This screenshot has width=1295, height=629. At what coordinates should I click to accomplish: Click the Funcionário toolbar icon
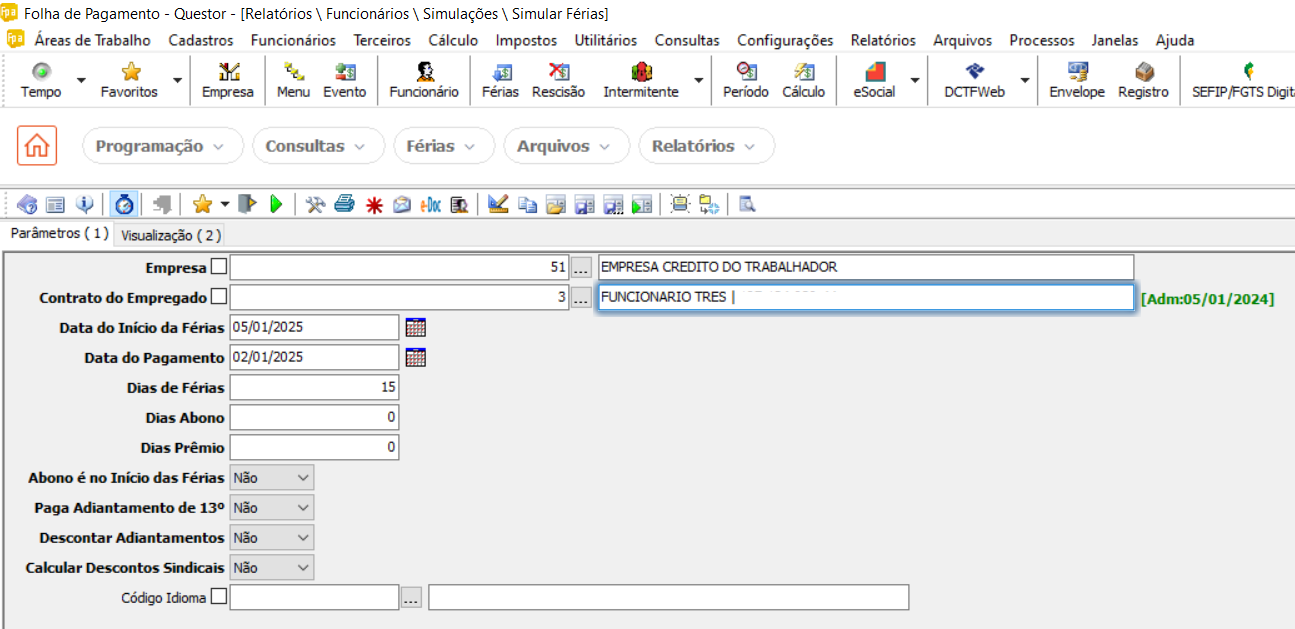click(x=424, y=80)
